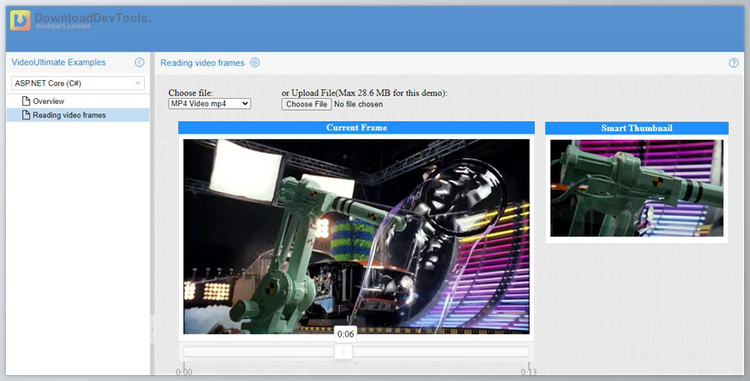Click the DownloadDevTools site title
750x381 pixels.
click(93, 19)
